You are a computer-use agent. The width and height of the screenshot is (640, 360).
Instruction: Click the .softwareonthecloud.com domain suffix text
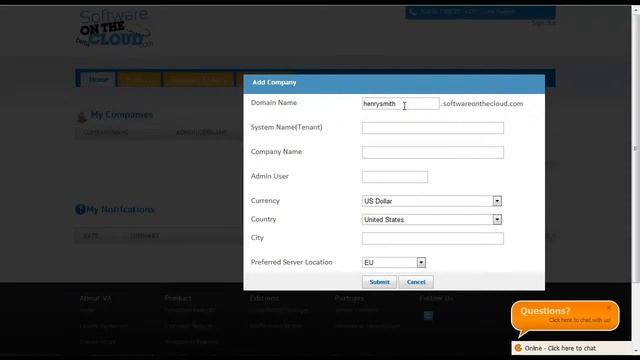pyautogui.click(x=482, y=104)
